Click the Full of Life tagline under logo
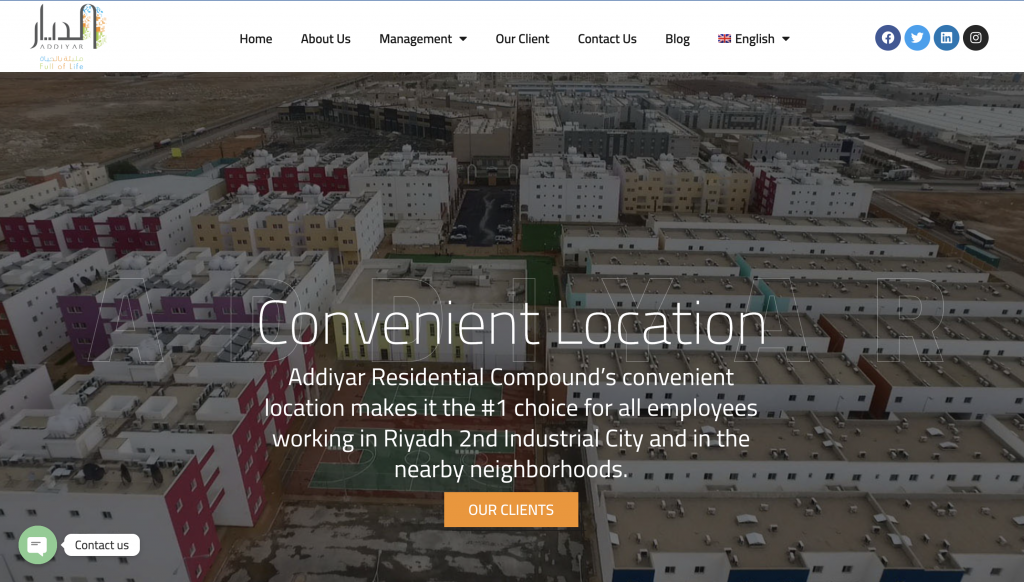Screen dimensions: 1024x582 [x=61, y=66]
